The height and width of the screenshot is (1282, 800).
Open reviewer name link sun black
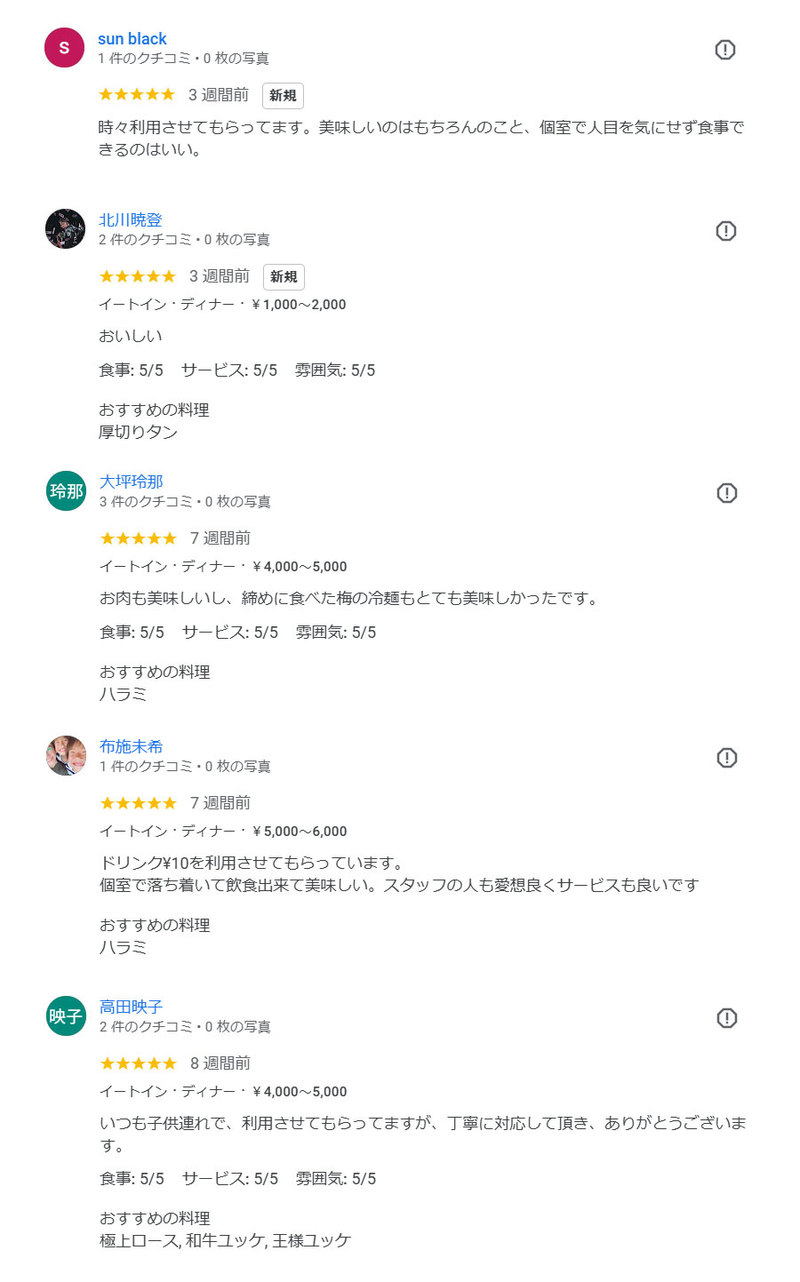click(x=132, y=39)
